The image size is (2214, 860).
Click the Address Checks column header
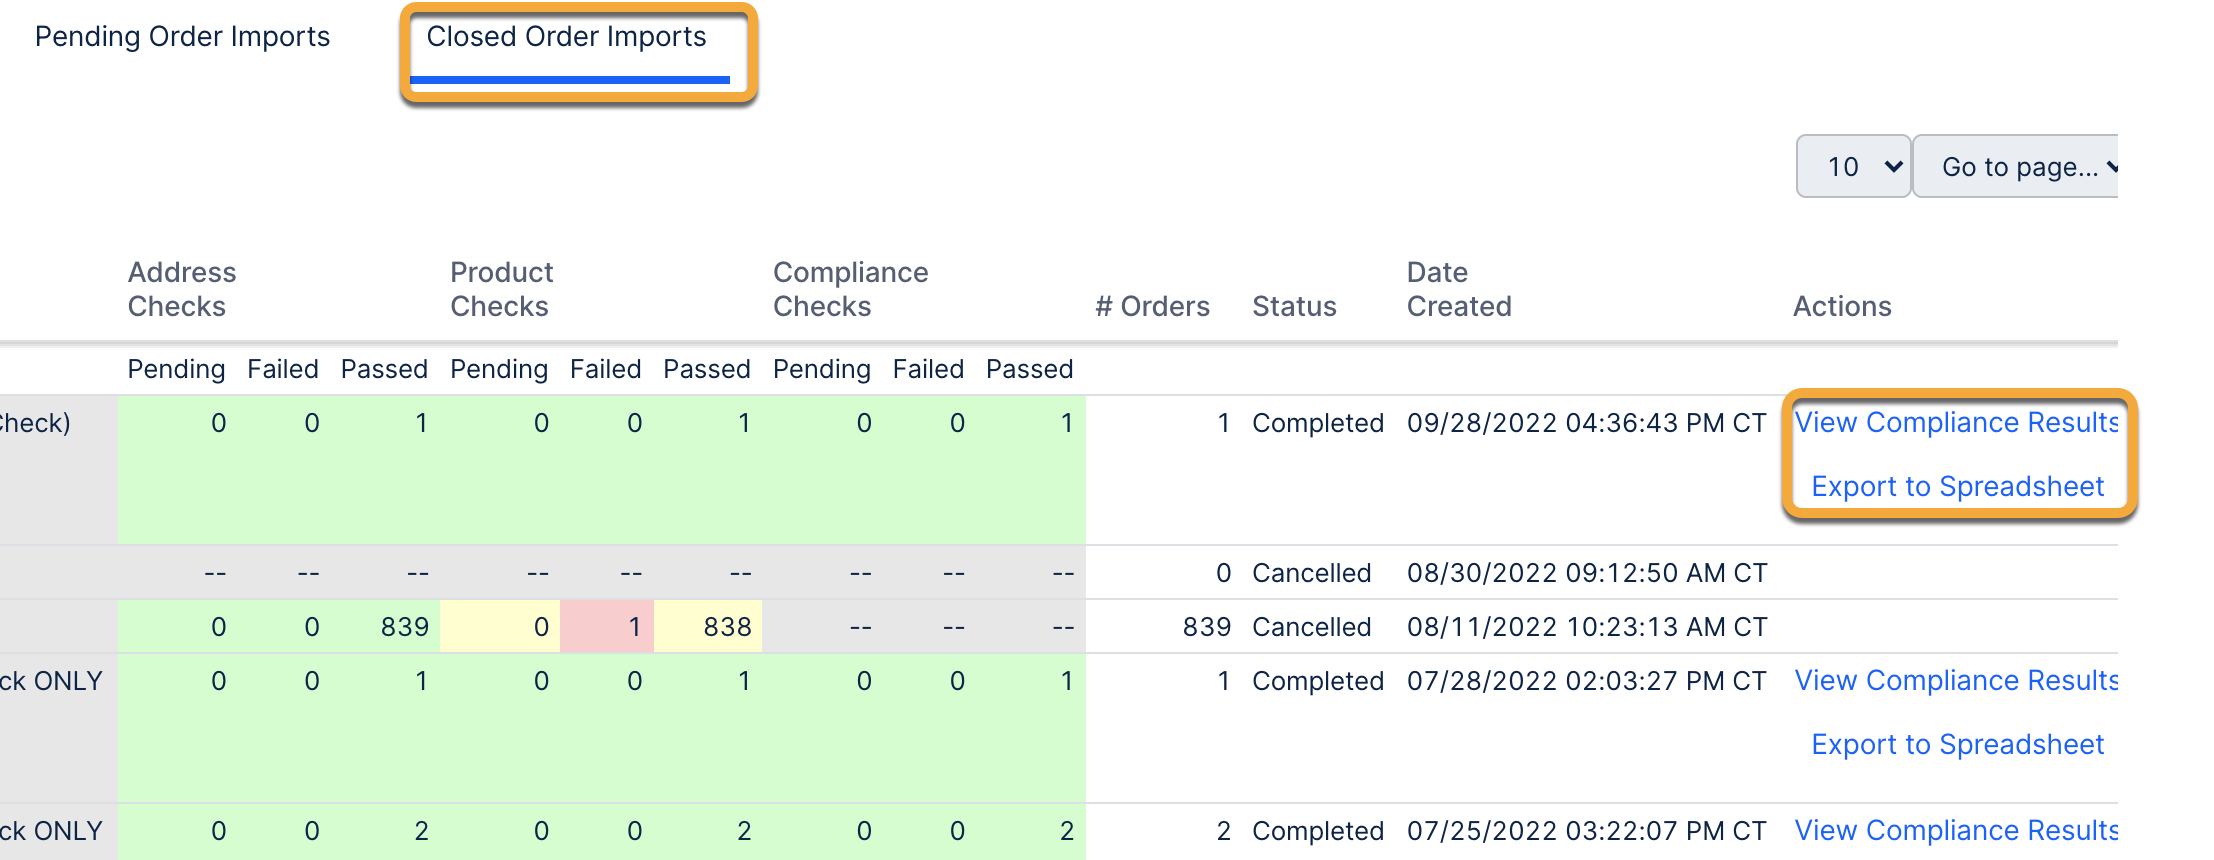pyautogui.click(x=181, y=289)
